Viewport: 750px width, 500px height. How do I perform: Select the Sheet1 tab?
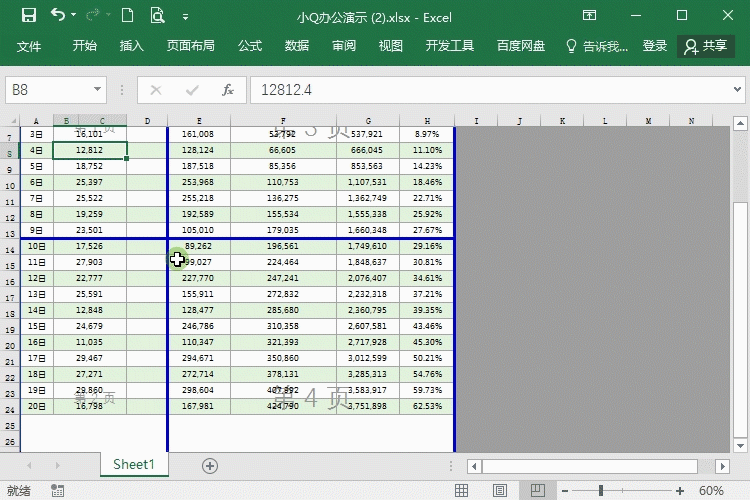(134, 464)
